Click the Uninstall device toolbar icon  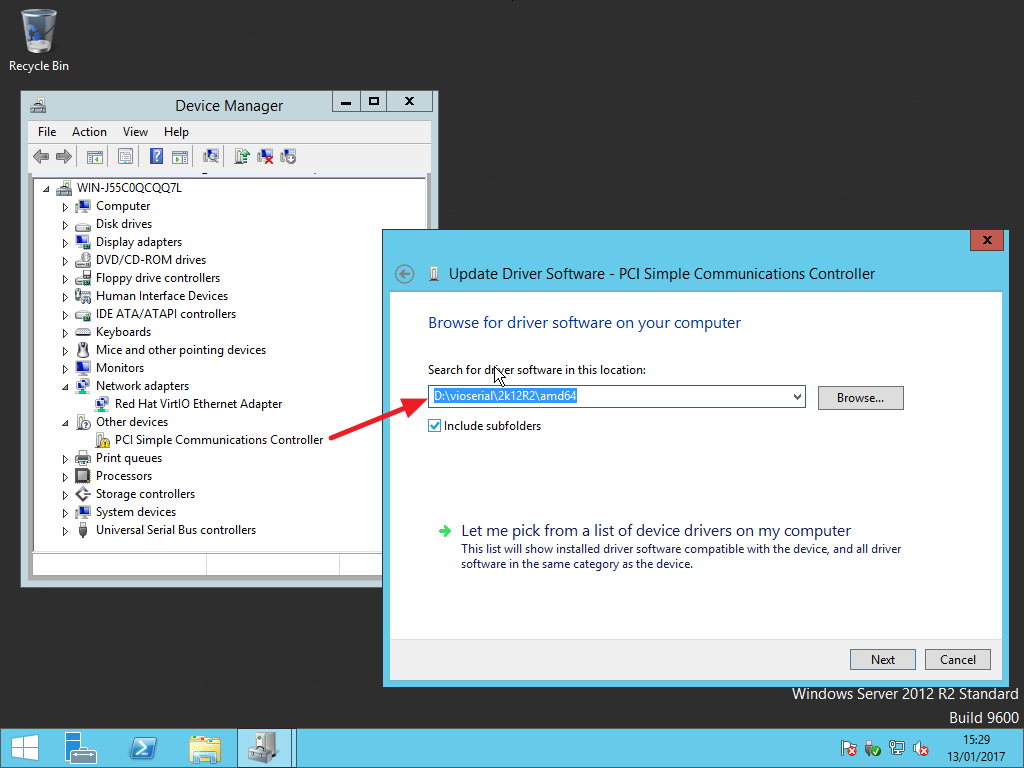(x=265, y=156)
